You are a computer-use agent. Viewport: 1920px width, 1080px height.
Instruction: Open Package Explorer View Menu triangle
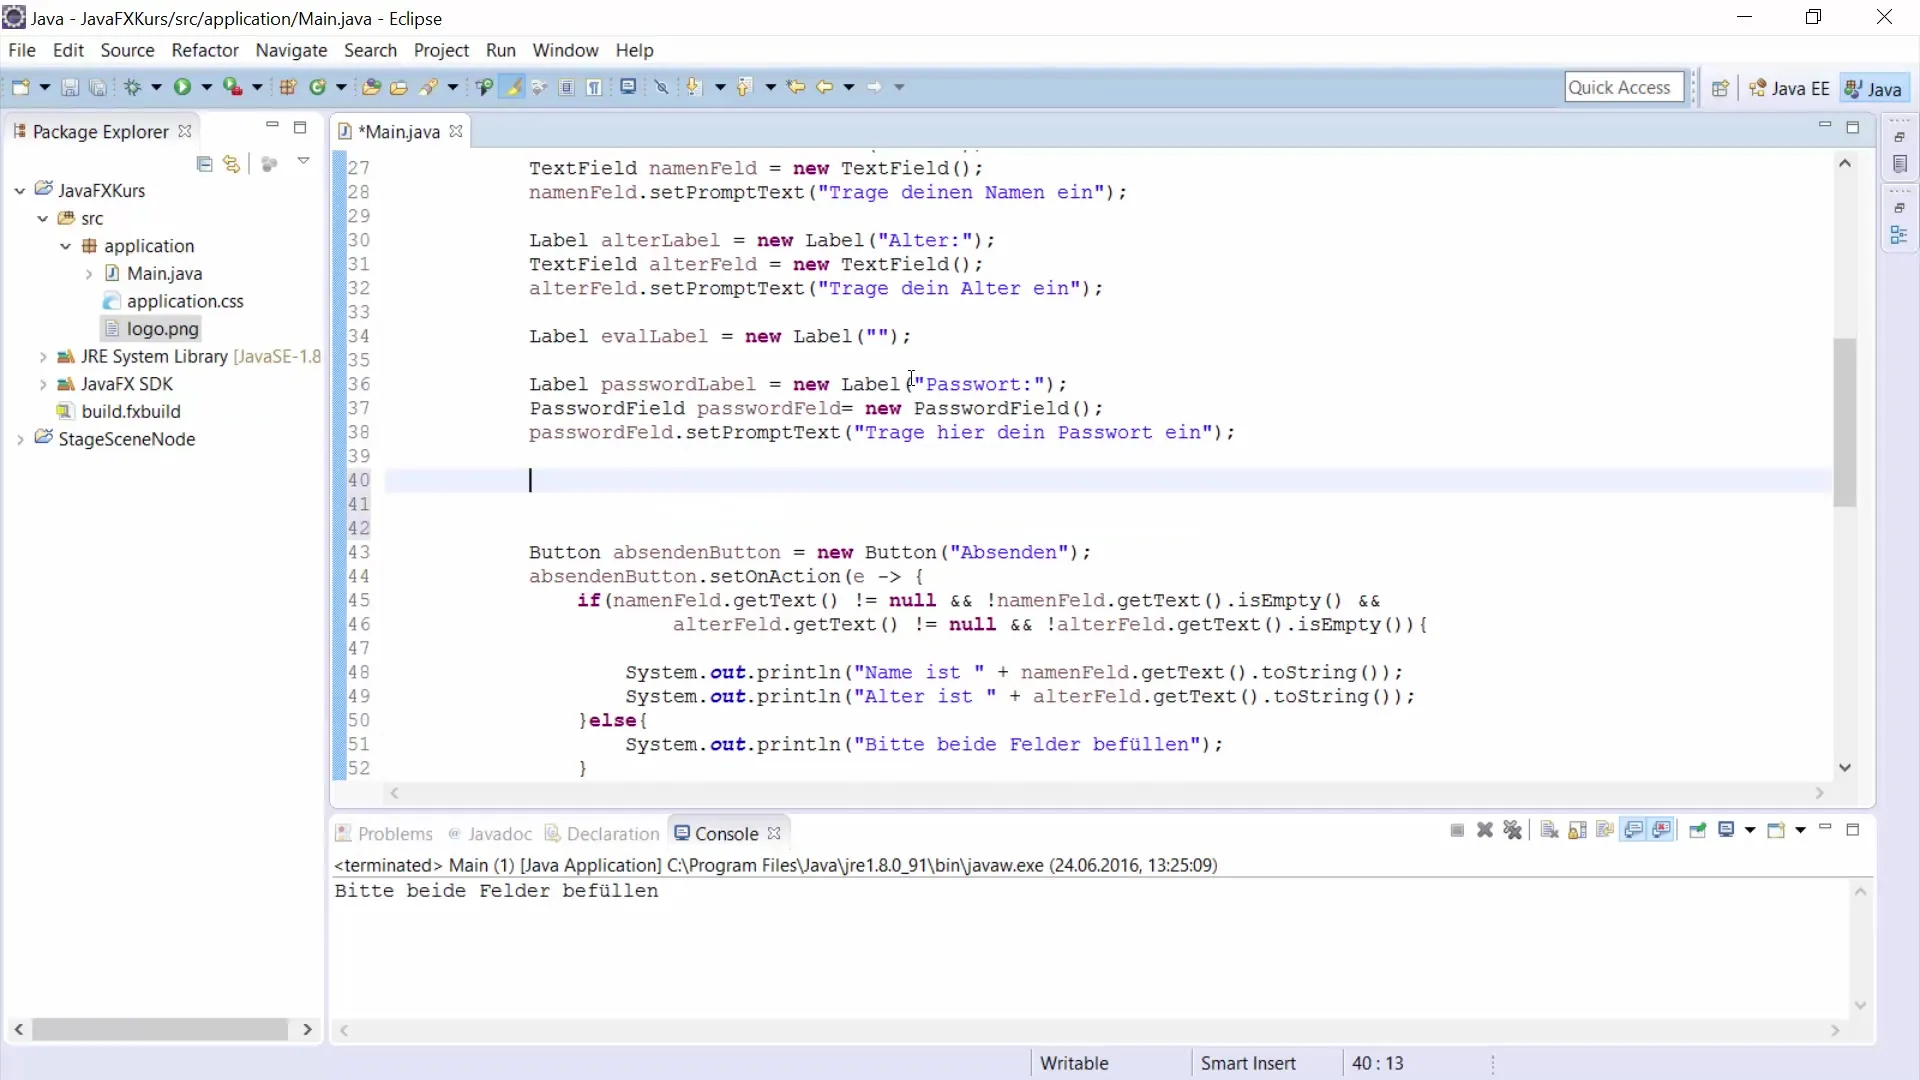(303, 161)
